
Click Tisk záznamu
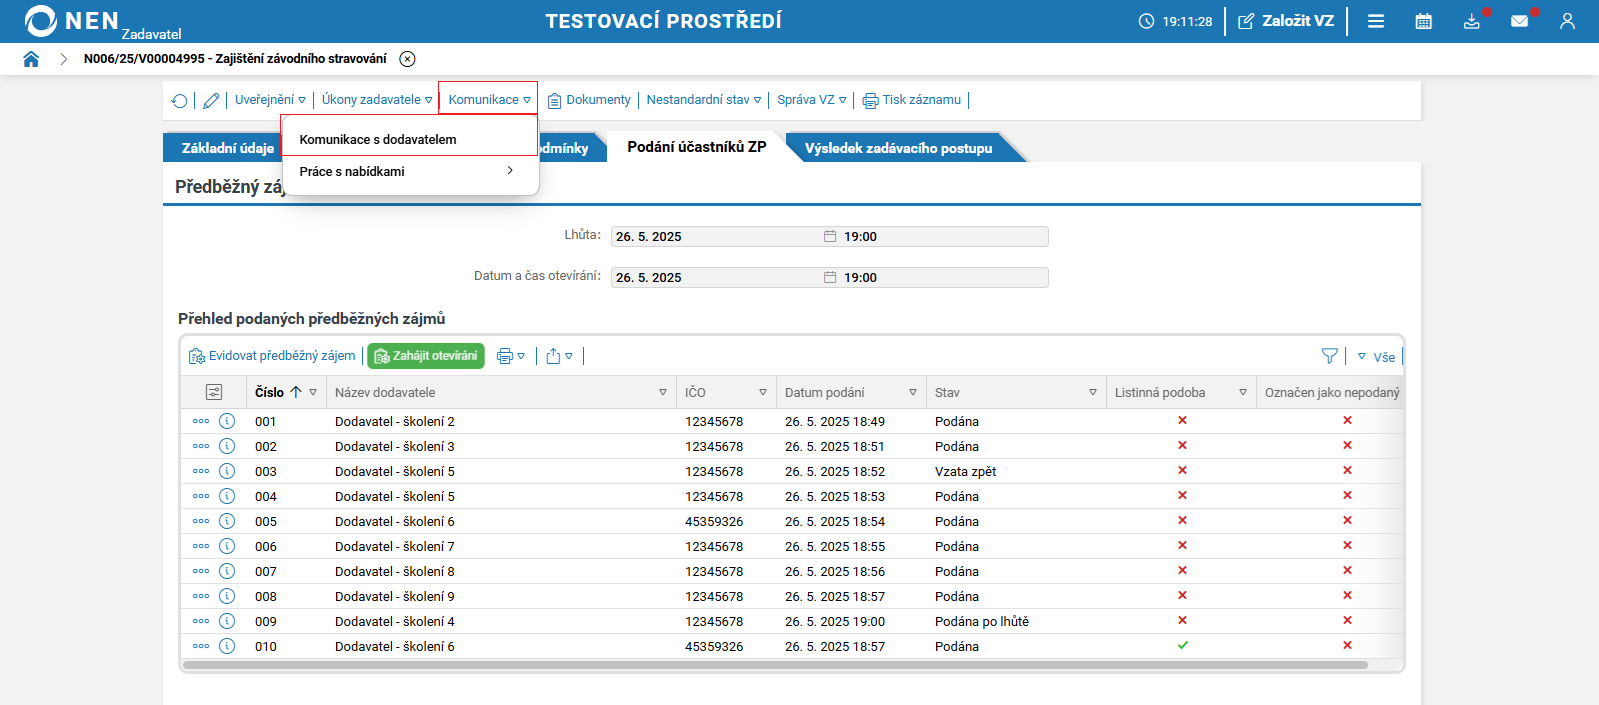point(912,100)
